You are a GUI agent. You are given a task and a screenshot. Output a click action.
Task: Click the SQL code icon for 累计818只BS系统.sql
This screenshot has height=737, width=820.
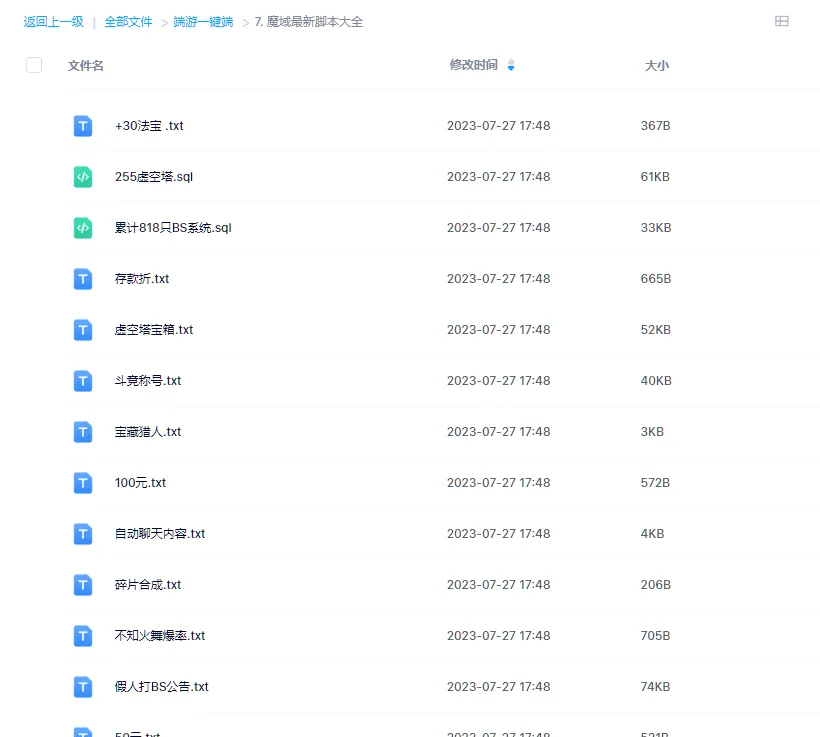(83, 228)
